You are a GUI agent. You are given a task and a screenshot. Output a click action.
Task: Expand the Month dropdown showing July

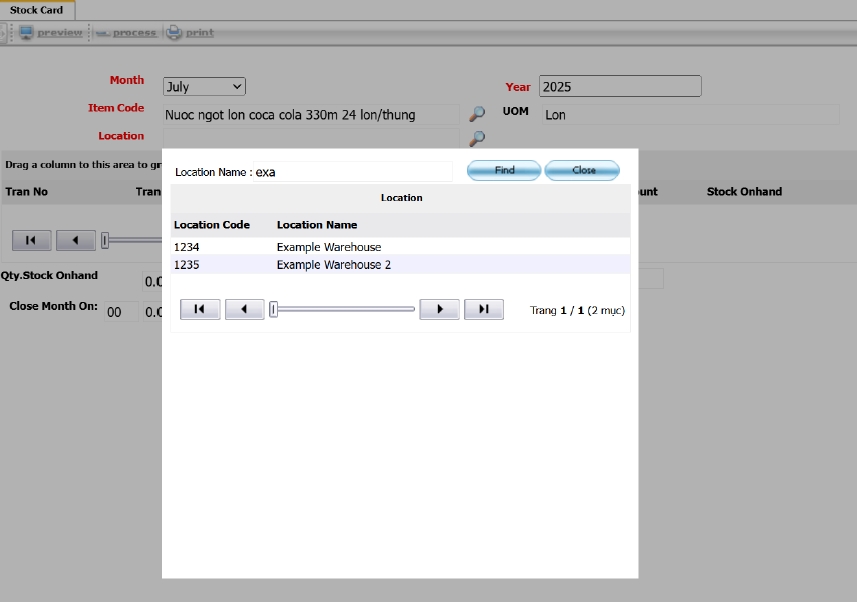point(204,87)
